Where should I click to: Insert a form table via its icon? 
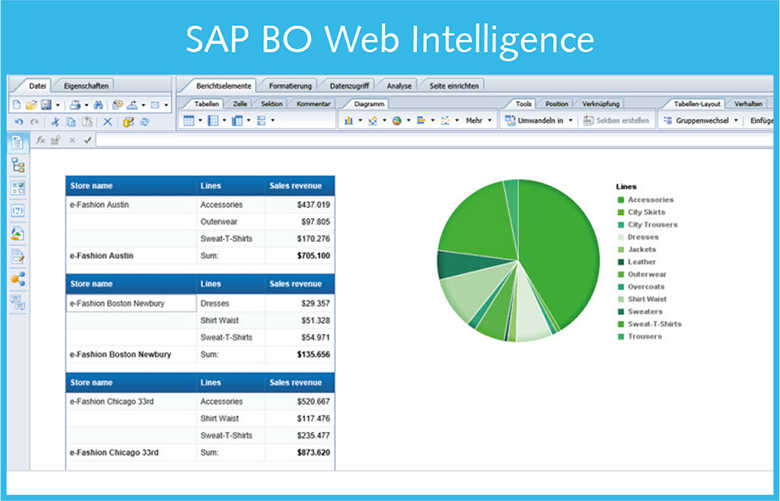(261, 120)
